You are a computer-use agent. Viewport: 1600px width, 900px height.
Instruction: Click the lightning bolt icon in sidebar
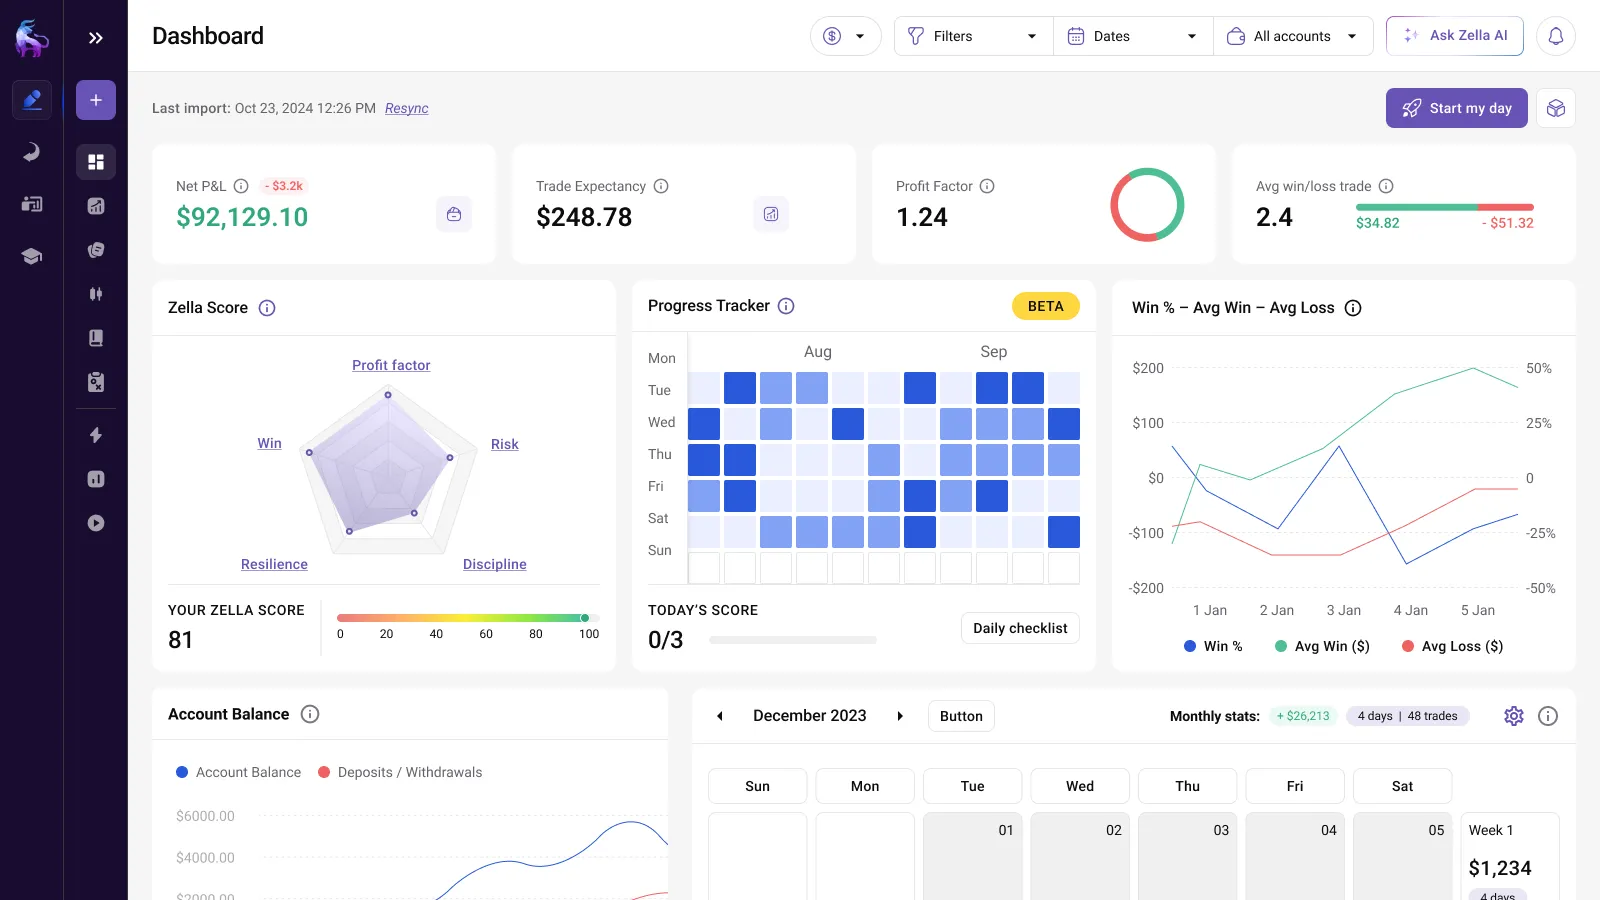click(96, 435)
